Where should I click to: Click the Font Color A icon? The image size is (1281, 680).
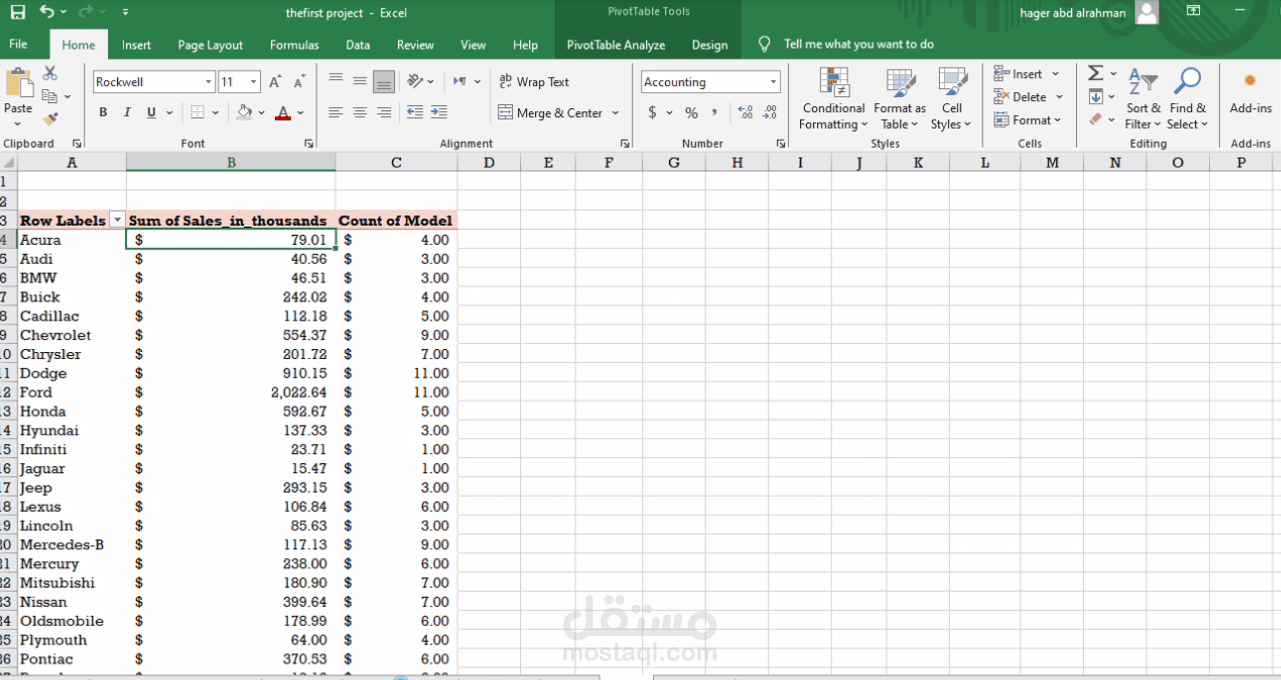tap(283, 113)
